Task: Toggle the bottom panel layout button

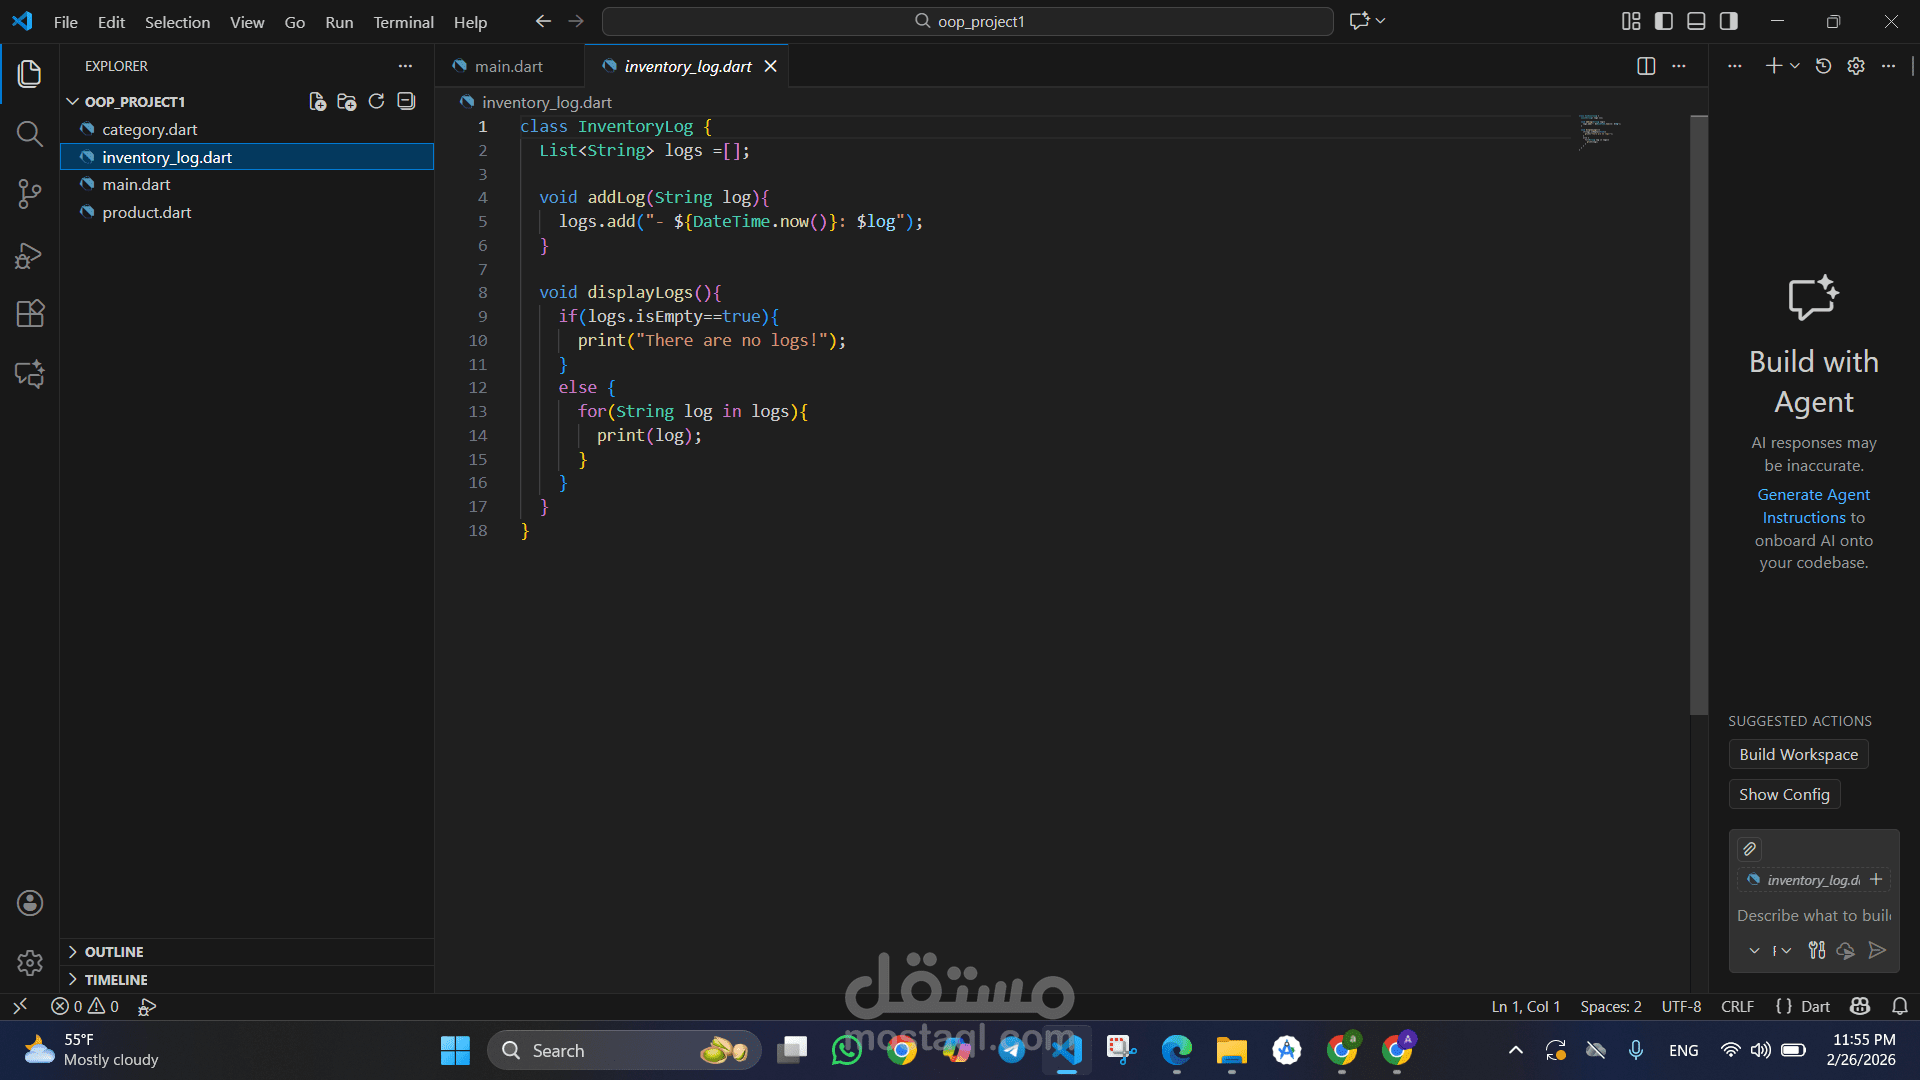Action: (1696, 21)
